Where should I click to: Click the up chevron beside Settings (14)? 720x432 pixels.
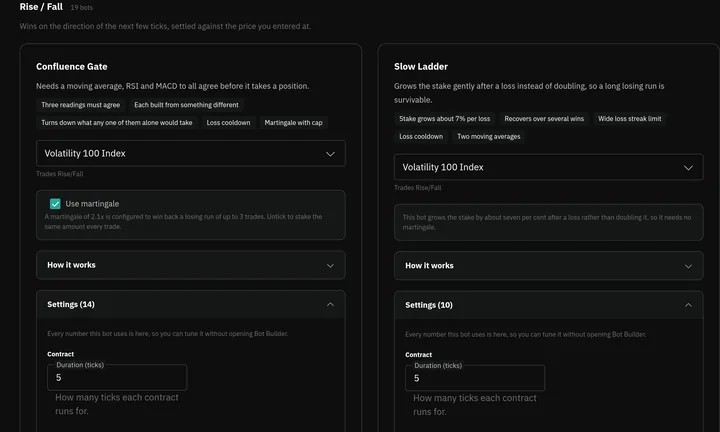tap(330, 304)
